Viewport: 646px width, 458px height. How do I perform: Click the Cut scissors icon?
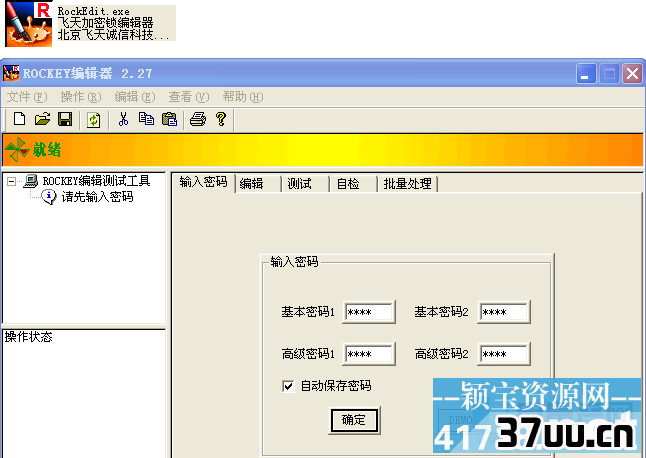coord(123,119)
